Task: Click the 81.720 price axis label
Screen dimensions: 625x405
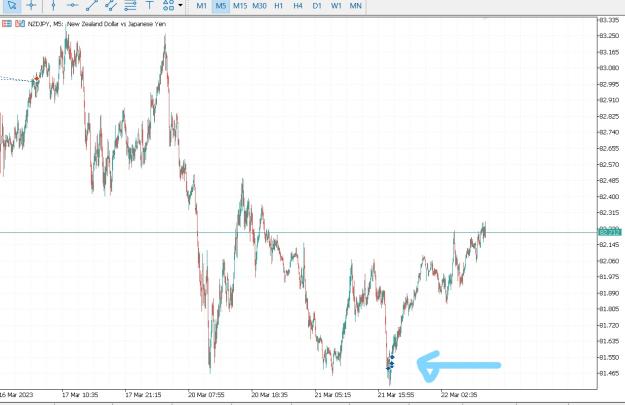Action: pos(609,326)
